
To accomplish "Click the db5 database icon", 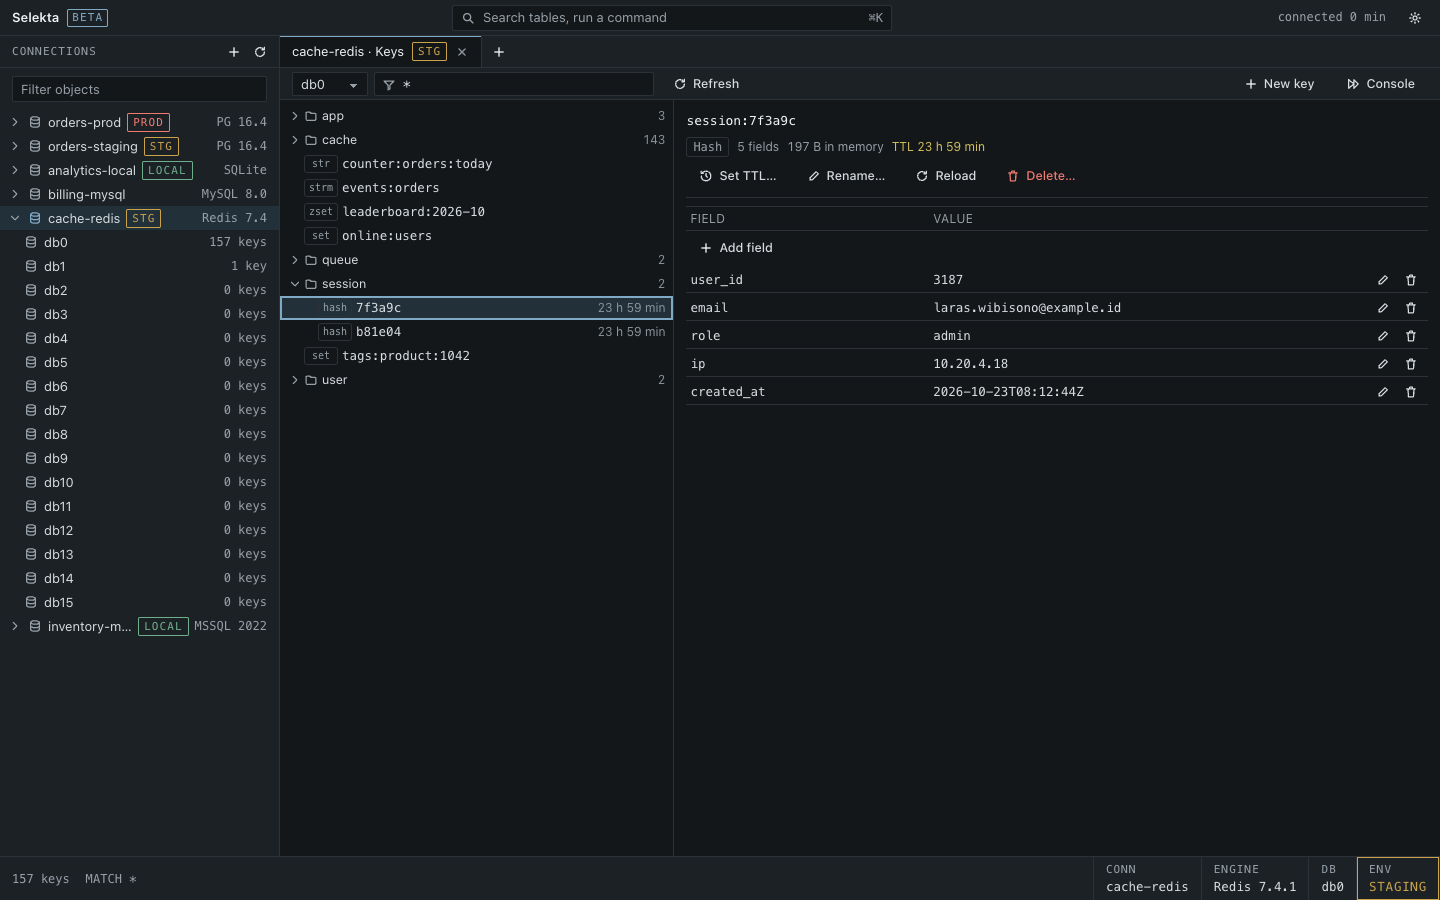I will 31,362.
